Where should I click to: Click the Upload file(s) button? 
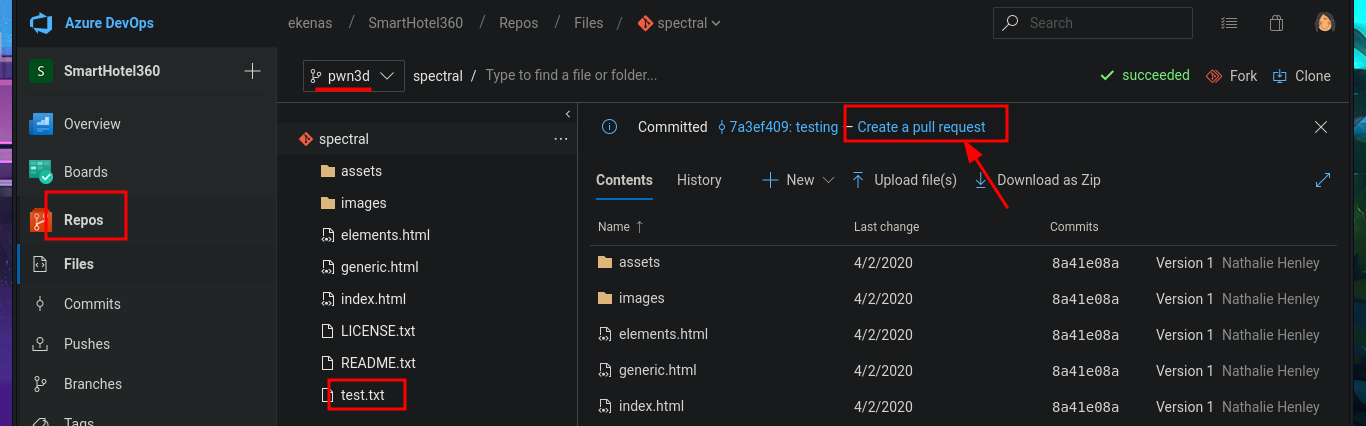[905, 180]
